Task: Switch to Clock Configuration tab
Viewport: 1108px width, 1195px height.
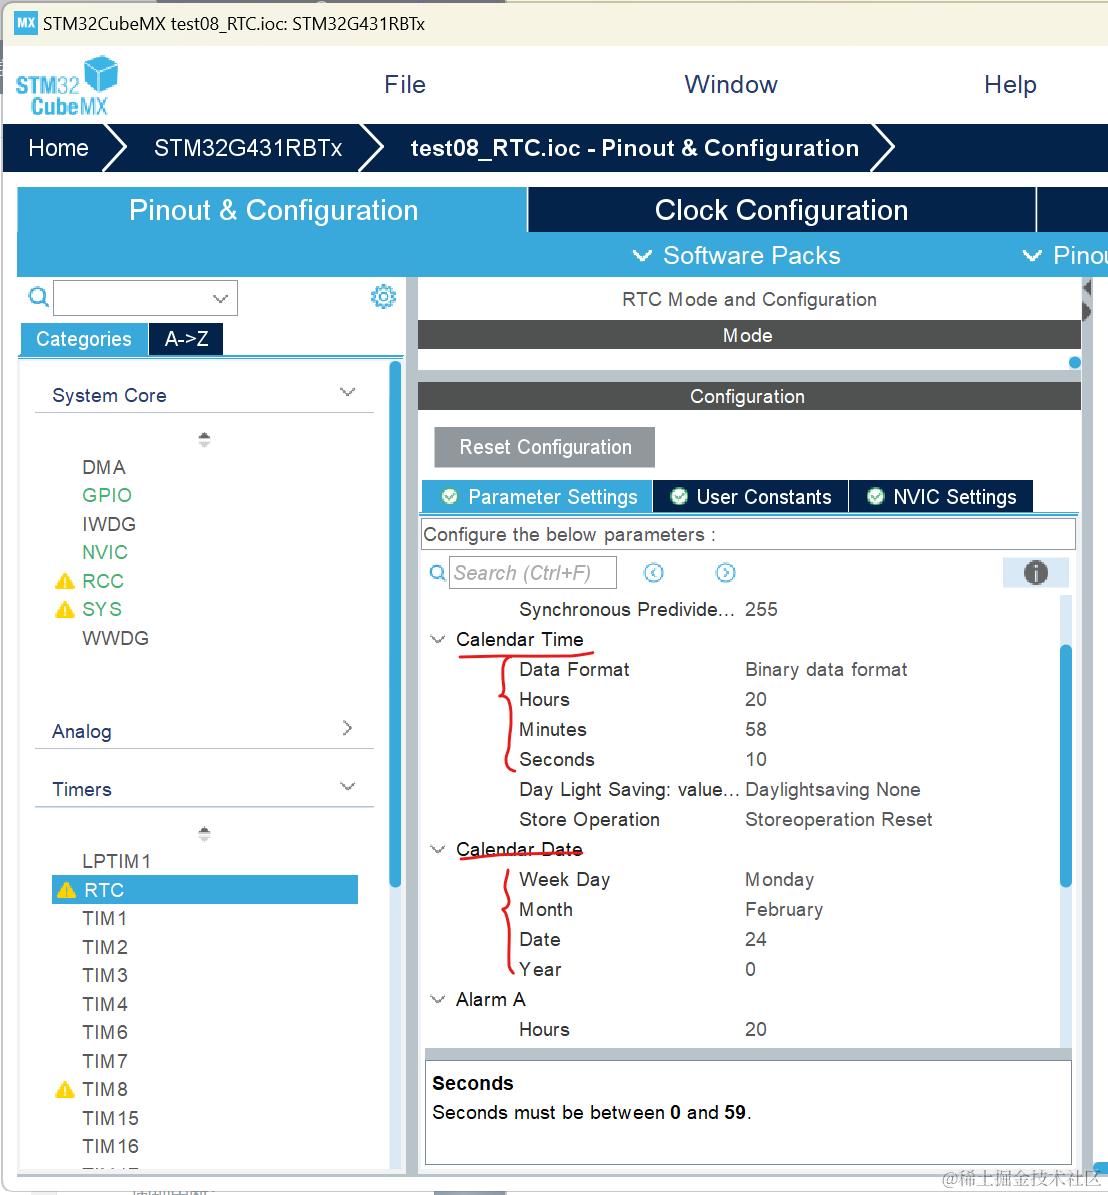Action: coord(781,210)
